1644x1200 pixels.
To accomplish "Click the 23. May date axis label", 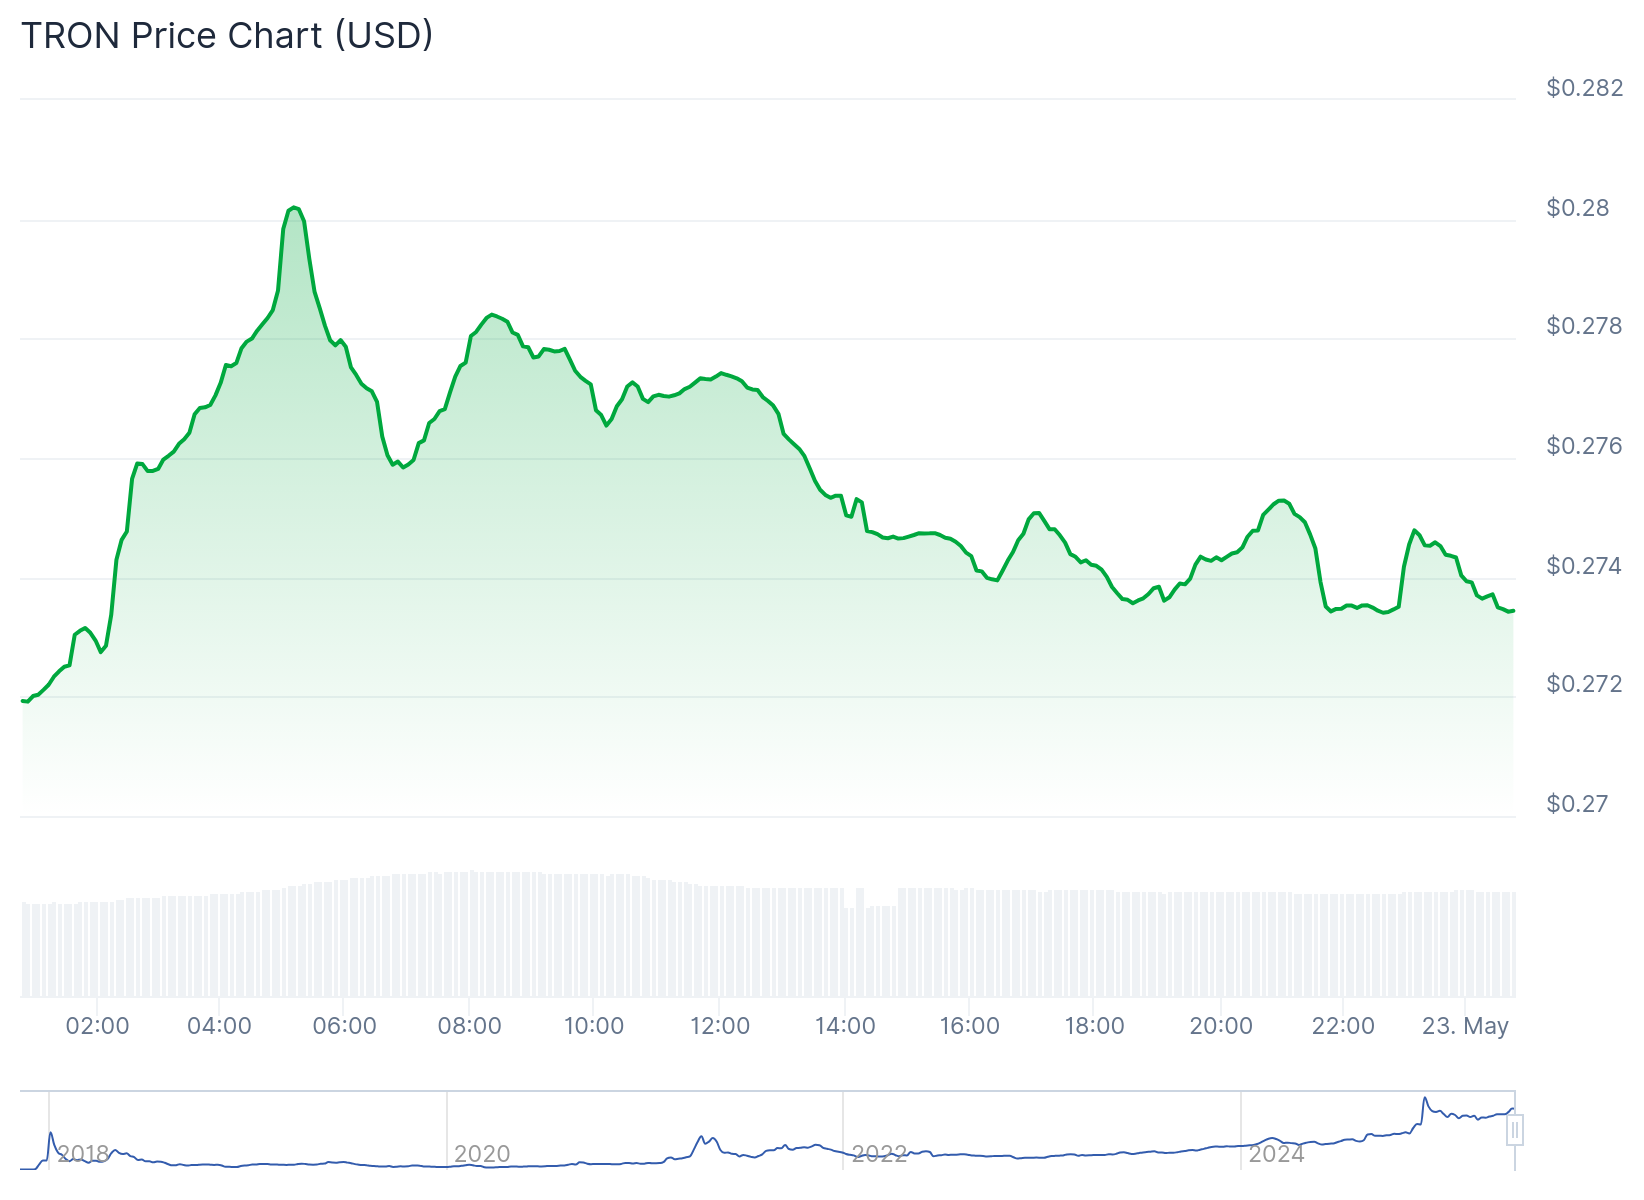I will pyautogui.click(x=1465, y=1026).
